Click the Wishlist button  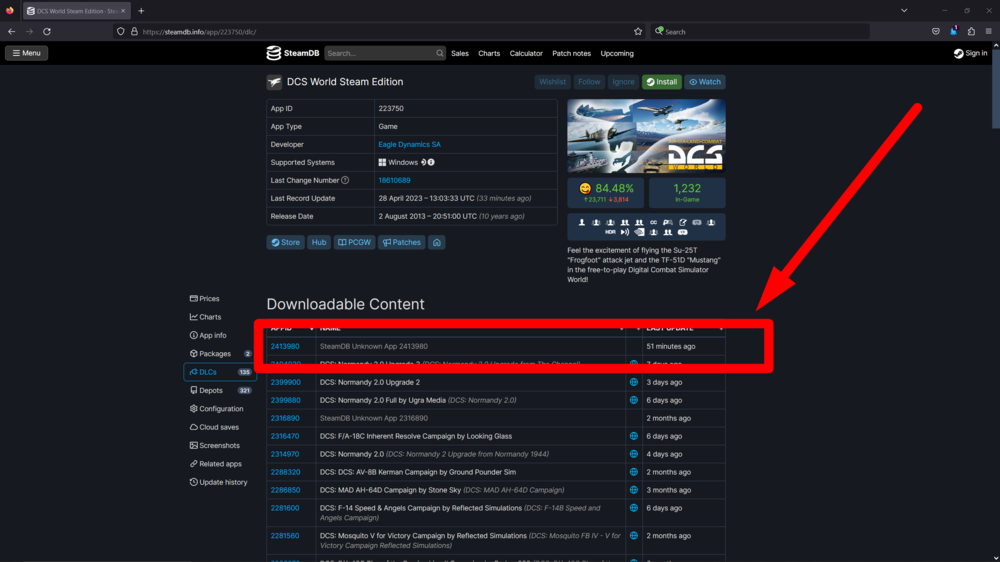552,82
